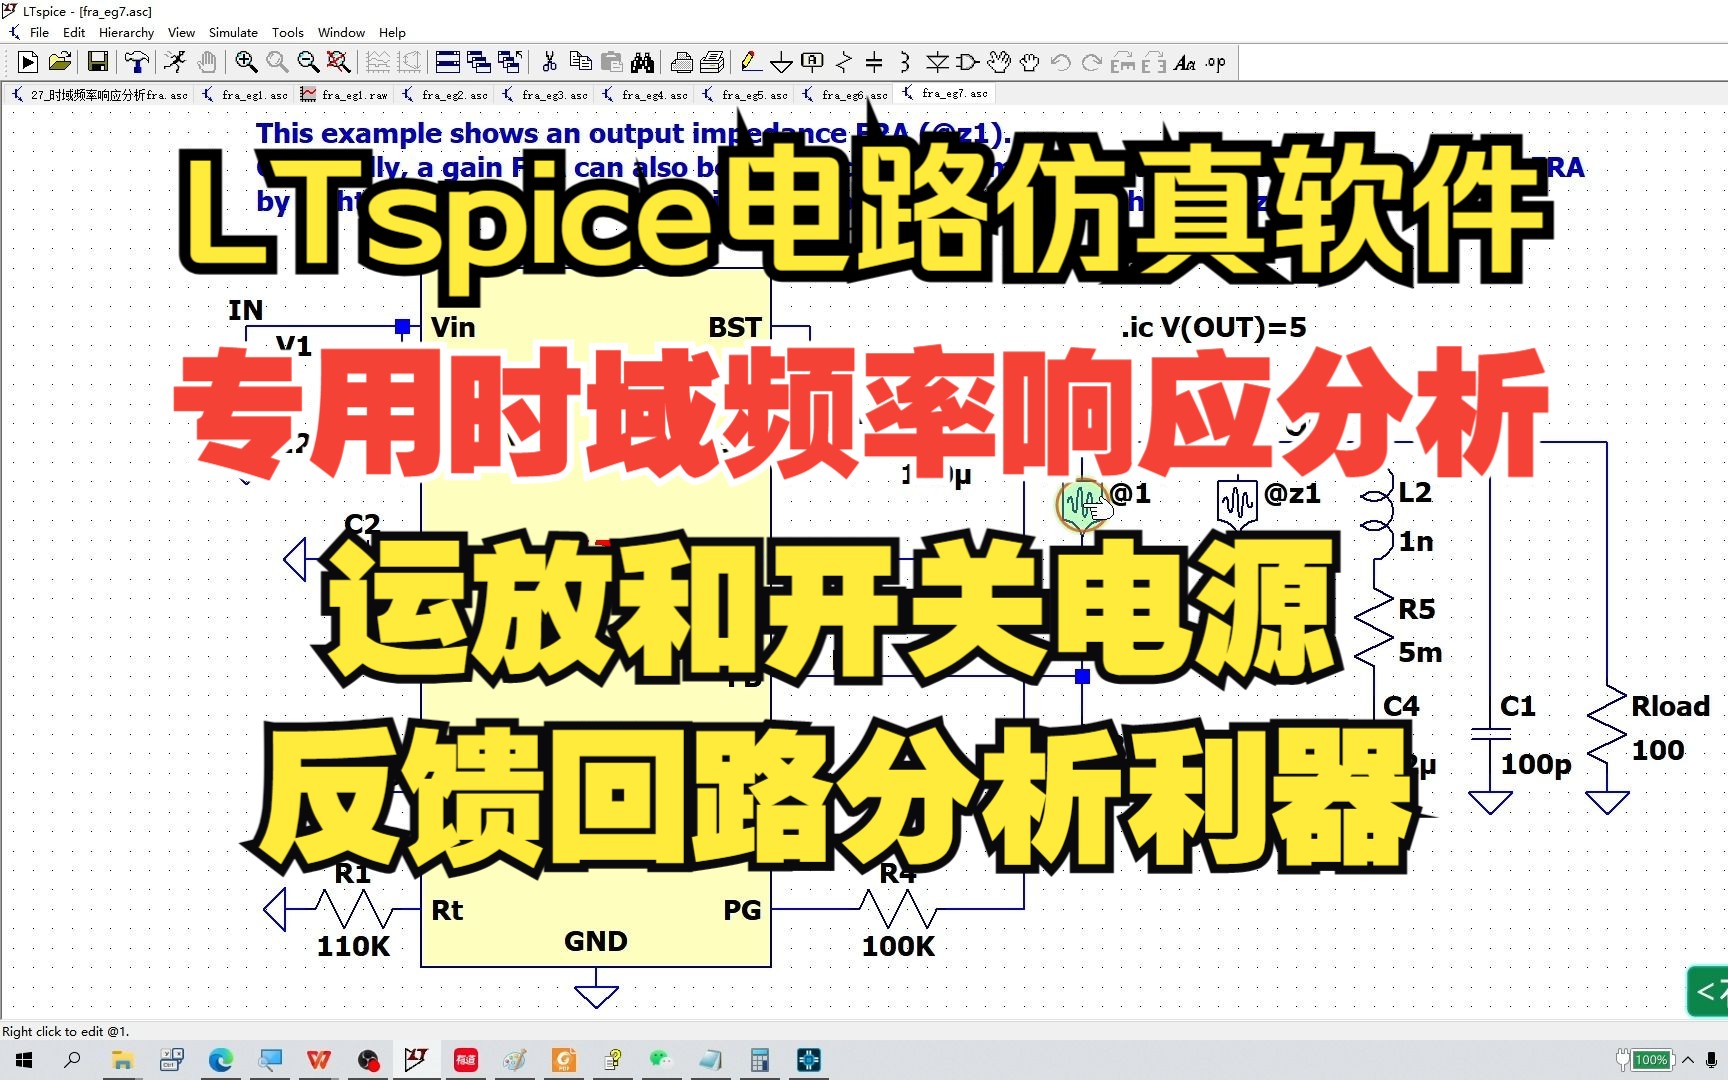The height and width of the screenshot is (1080, 1728).
Task: Switch to the 27_时域频率响应分析fra.asc tab
Action: click(x=100, y=94)
